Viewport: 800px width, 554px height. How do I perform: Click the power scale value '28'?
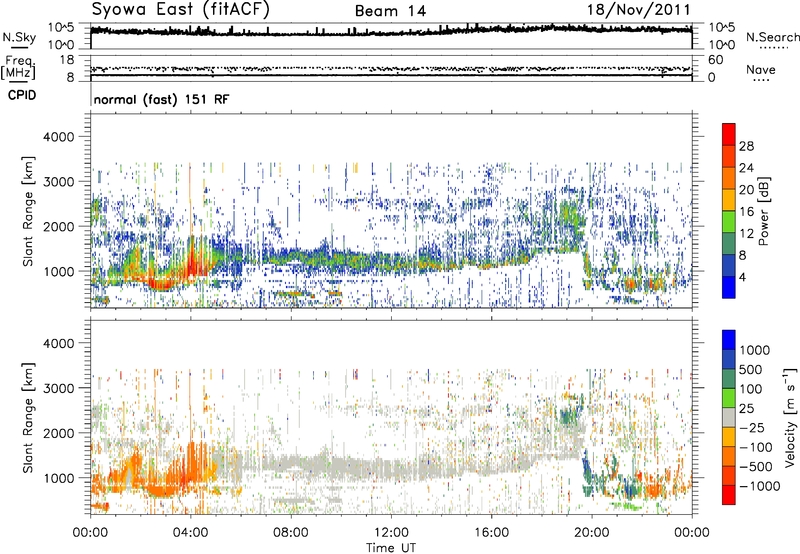pos(746,146)
